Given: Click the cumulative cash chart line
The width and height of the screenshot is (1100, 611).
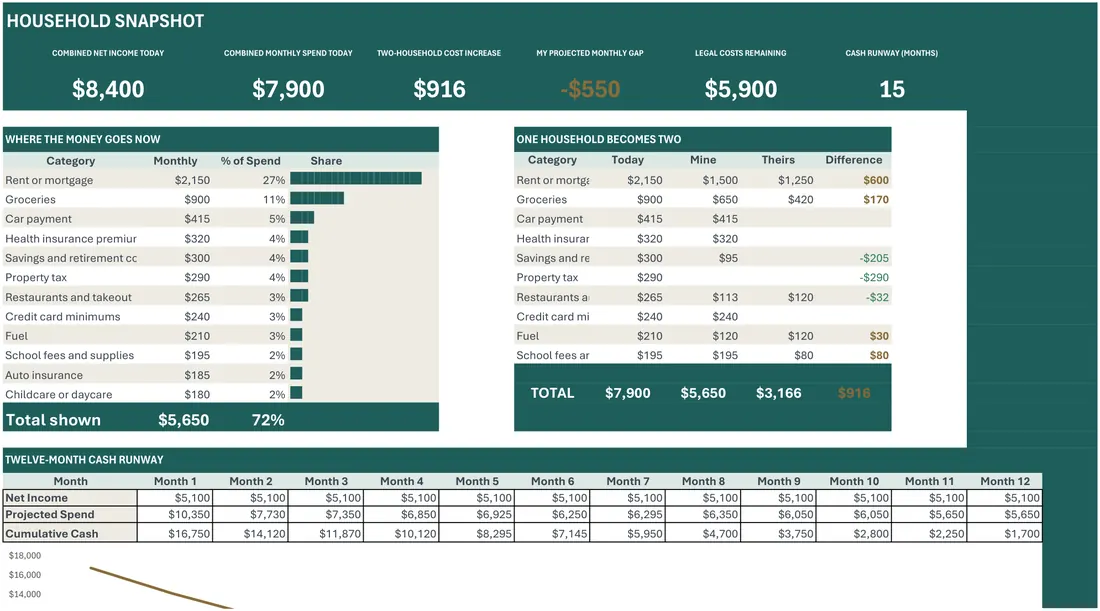Looking at the screenshot, I should (160, 588).
